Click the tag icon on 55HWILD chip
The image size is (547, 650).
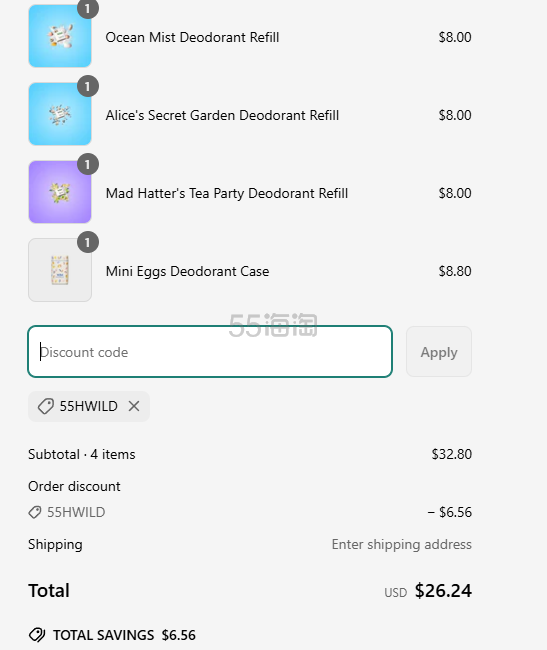46,406
